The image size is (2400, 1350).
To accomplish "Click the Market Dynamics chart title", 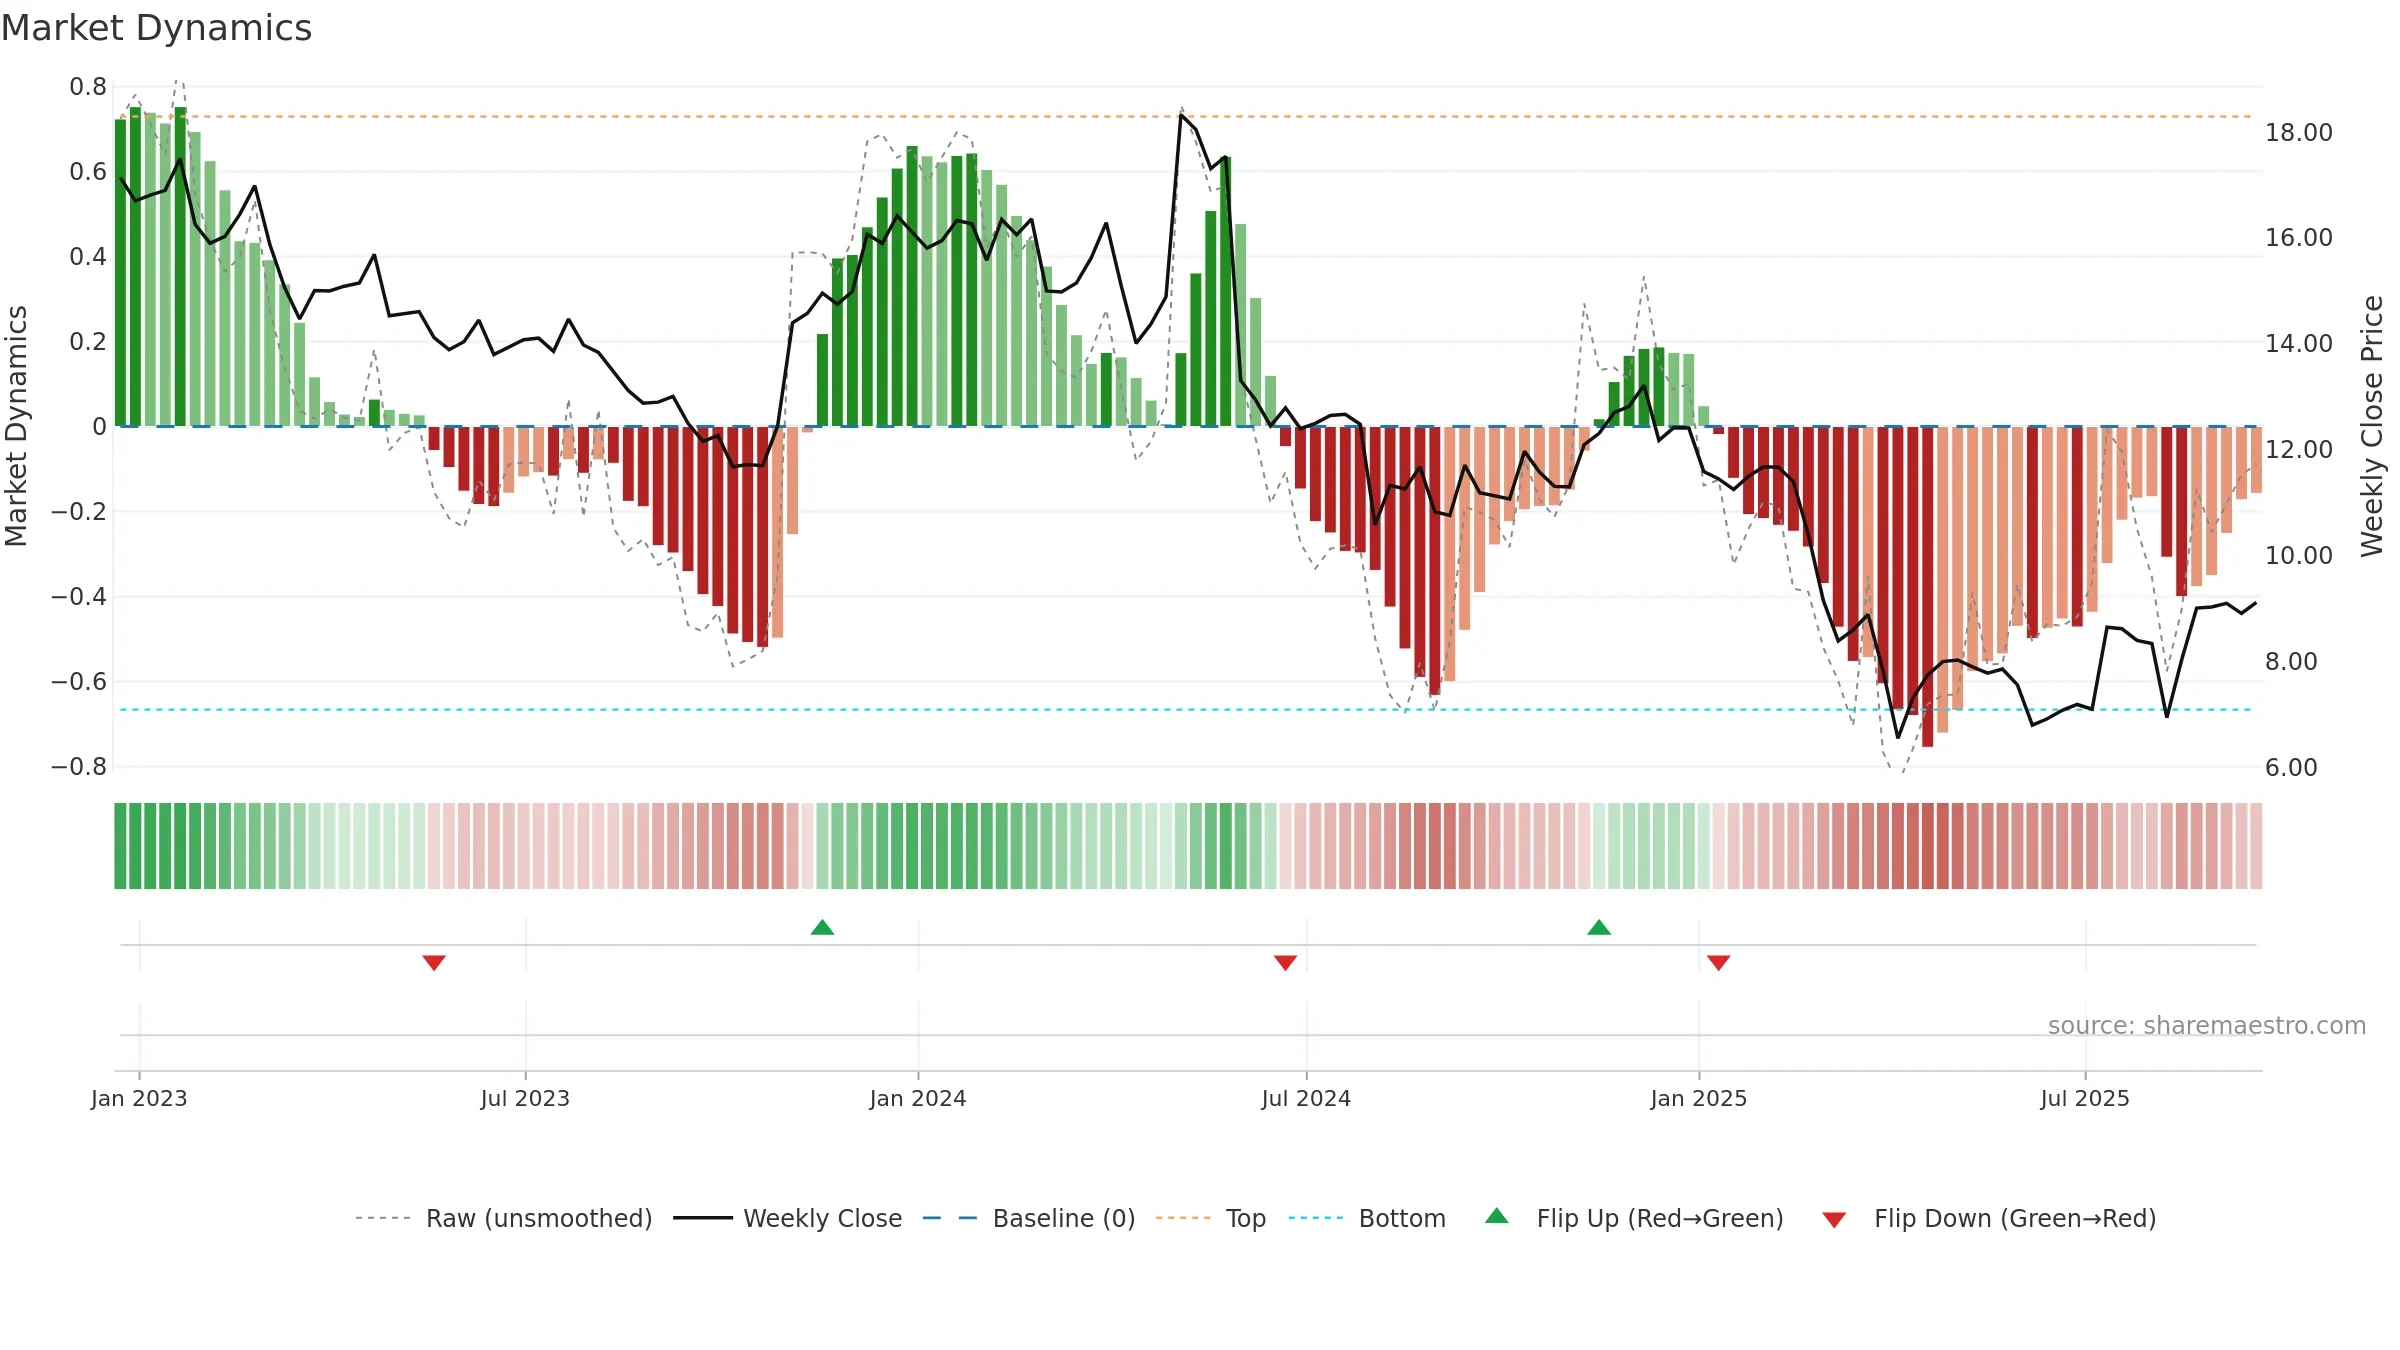I will click(x=156, y=28).
